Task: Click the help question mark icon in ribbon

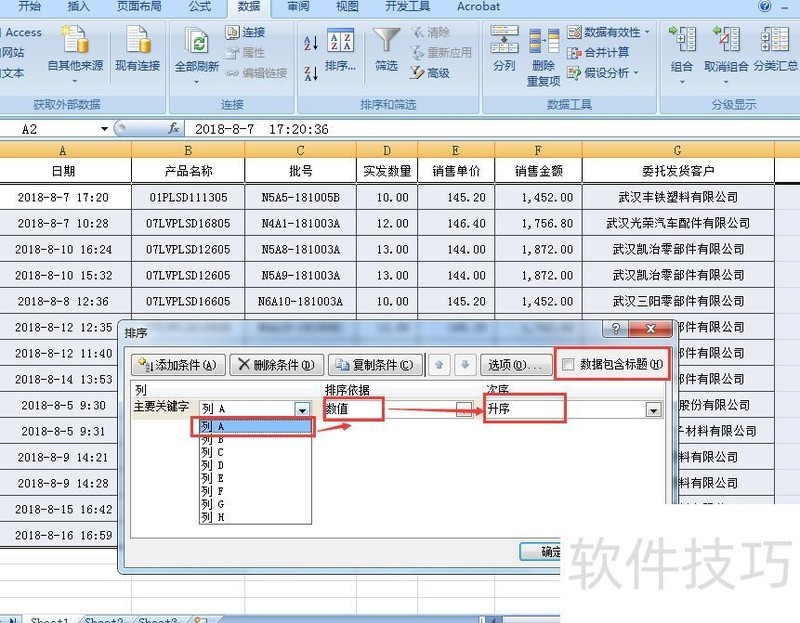Action: [764, 6]
